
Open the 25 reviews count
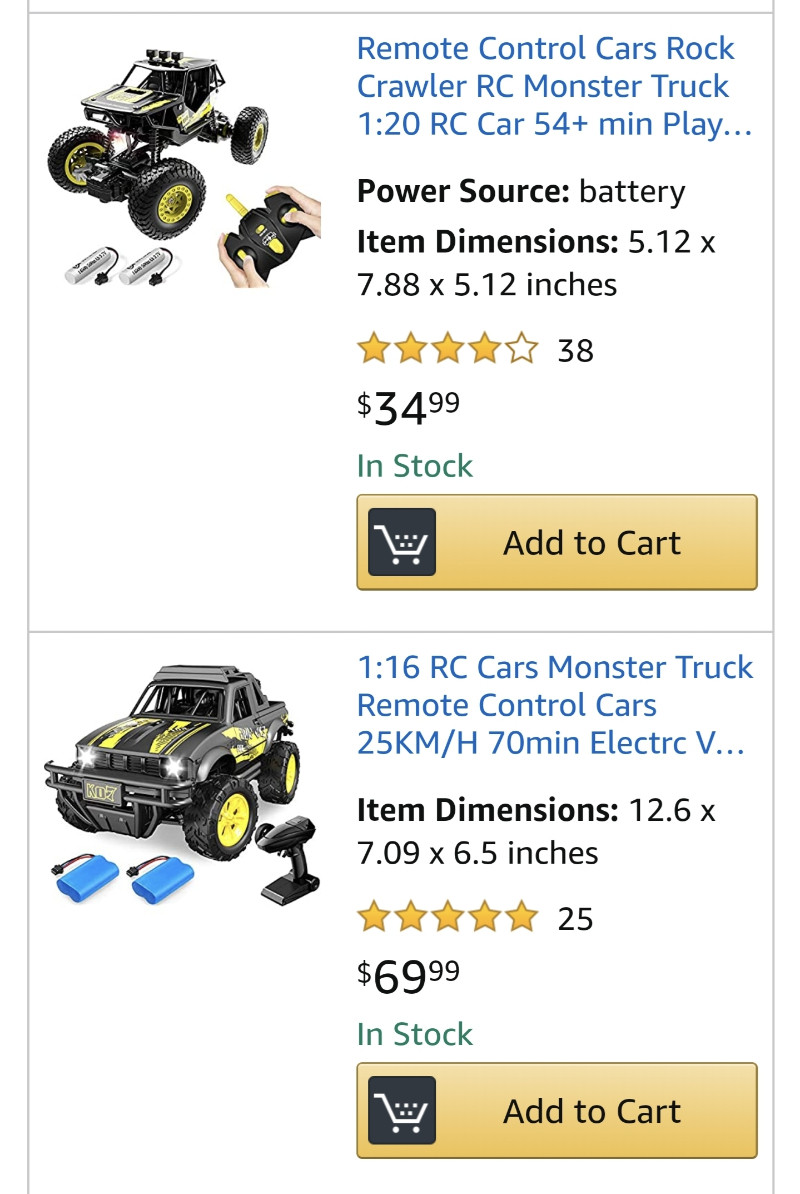tap(575, 919)
